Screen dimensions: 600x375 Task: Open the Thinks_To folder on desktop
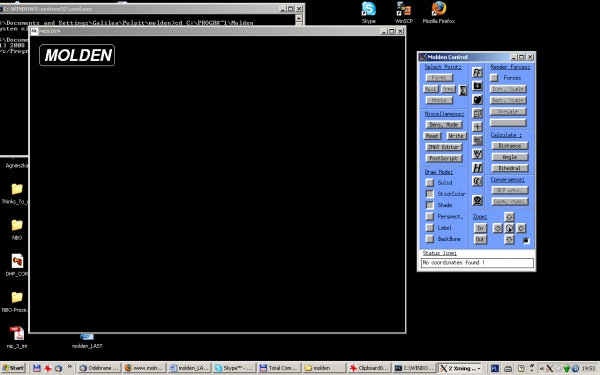(x=15, y=194)
